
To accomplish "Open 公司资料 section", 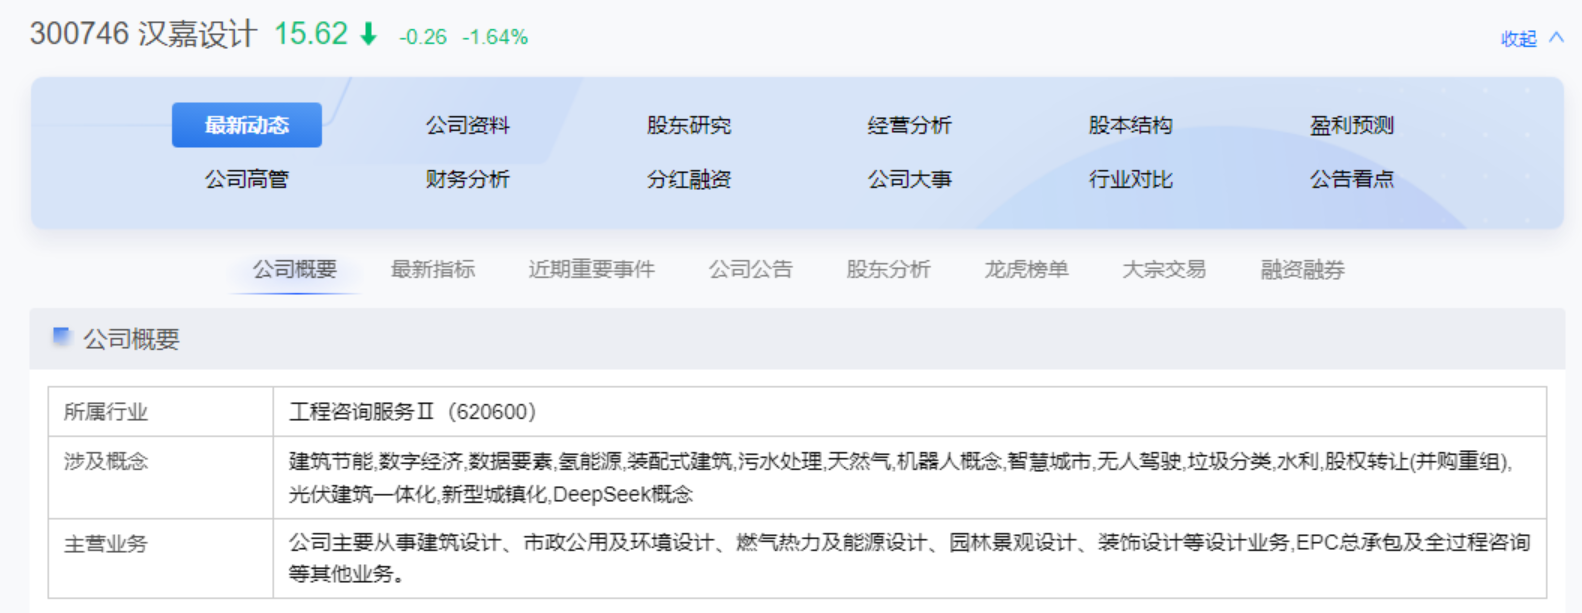I will point(468,125).
